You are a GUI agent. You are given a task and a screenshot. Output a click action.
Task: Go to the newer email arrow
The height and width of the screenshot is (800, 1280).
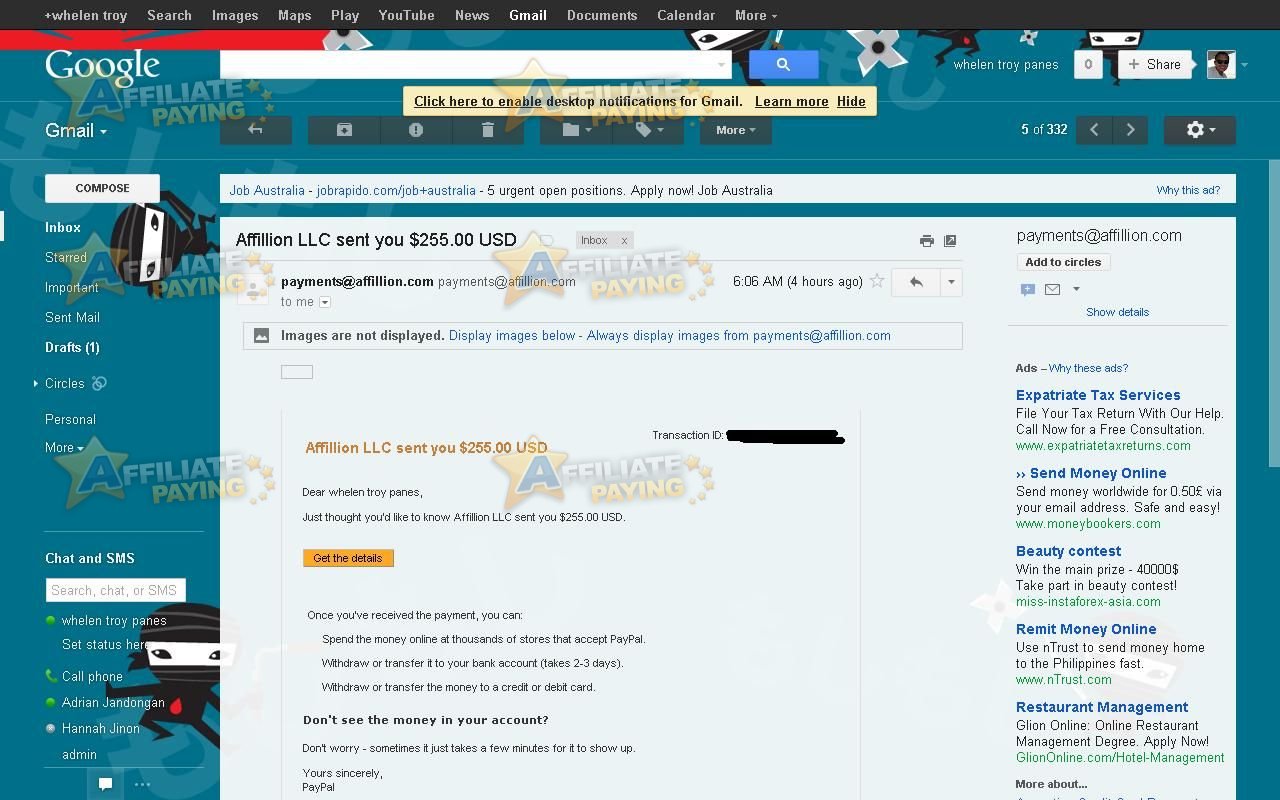click(x=1094, y=130)
